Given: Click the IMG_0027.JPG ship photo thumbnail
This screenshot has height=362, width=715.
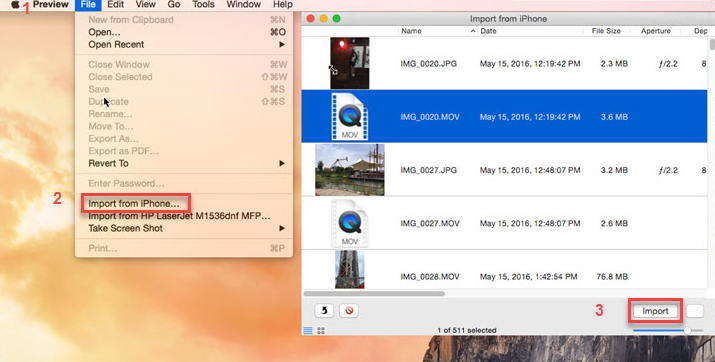Looking at the screenshot, I should coord(350,170).
